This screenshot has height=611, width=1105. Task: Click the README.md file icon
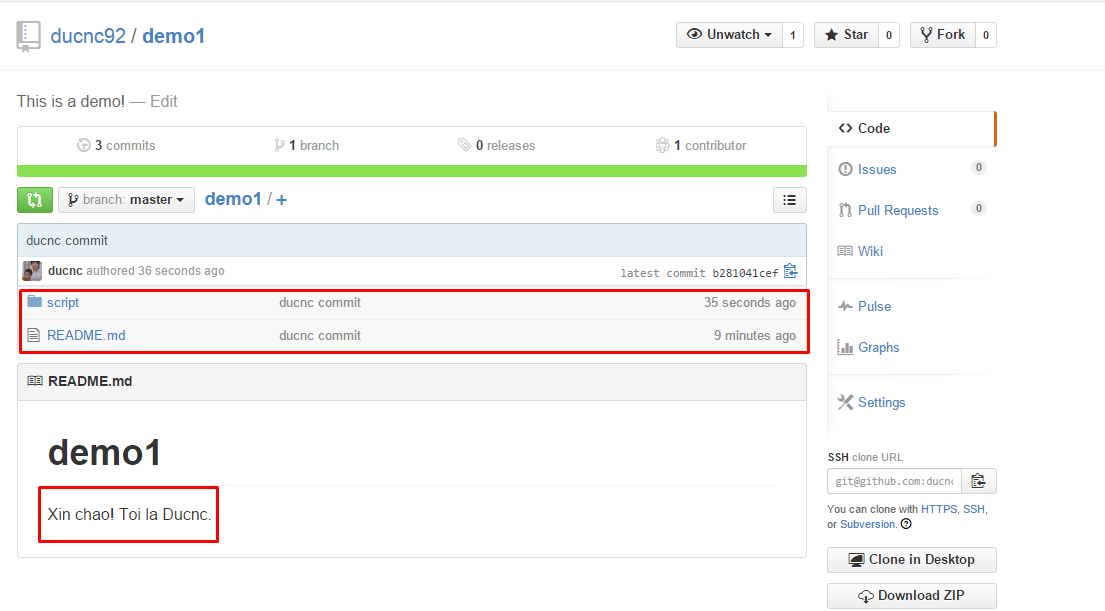click(34, 335)
